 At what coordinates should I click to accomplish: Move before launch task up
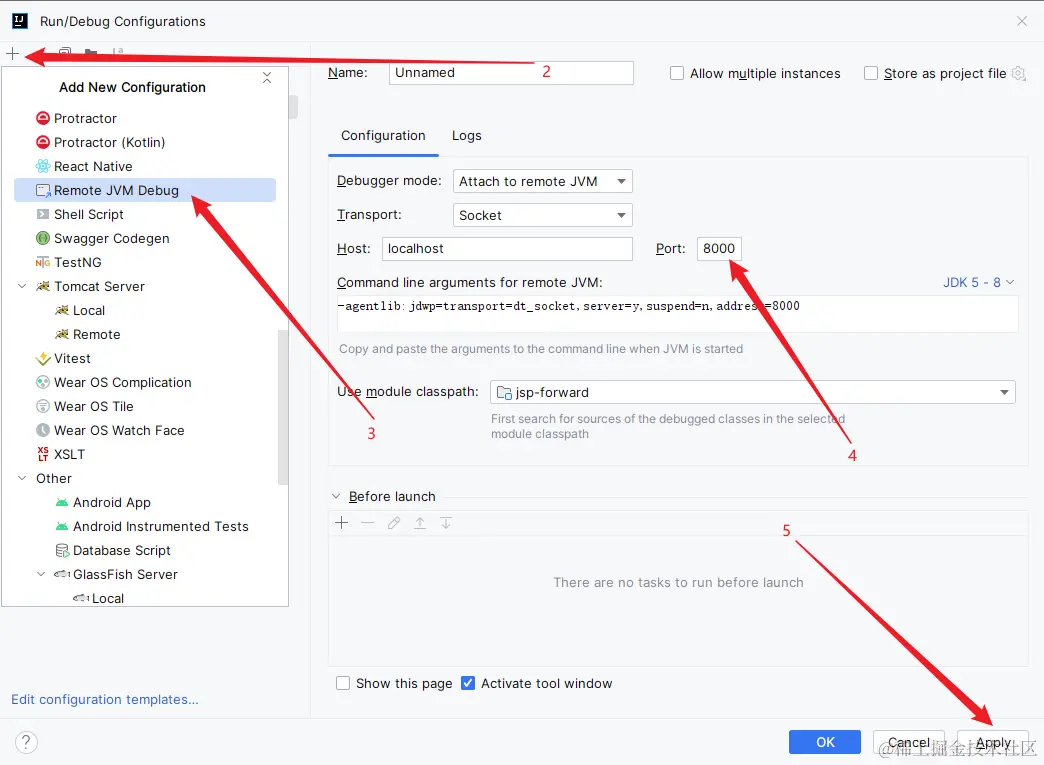click(419, 523)
